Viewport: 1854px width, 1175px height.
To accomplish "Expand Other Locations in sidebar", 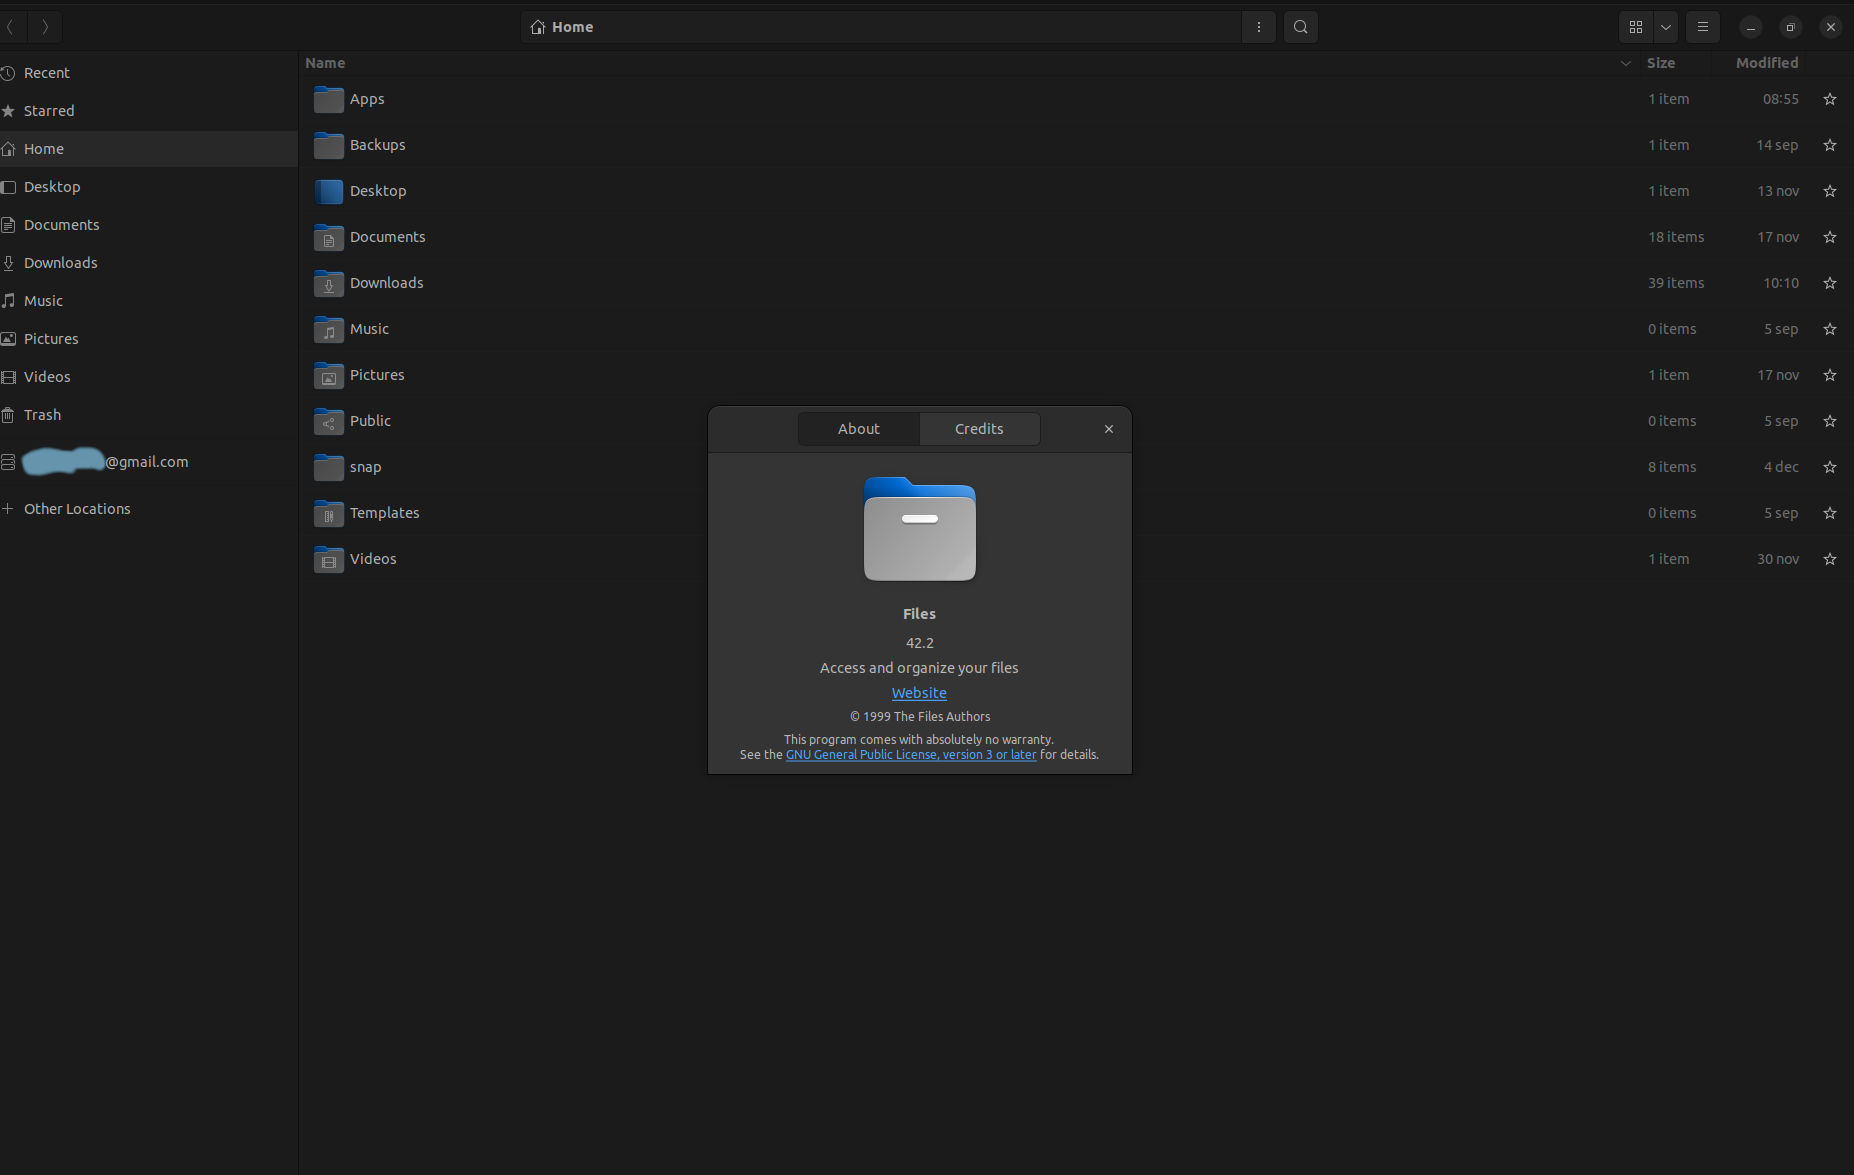I will pyautogui.click(x=77, y=508).
